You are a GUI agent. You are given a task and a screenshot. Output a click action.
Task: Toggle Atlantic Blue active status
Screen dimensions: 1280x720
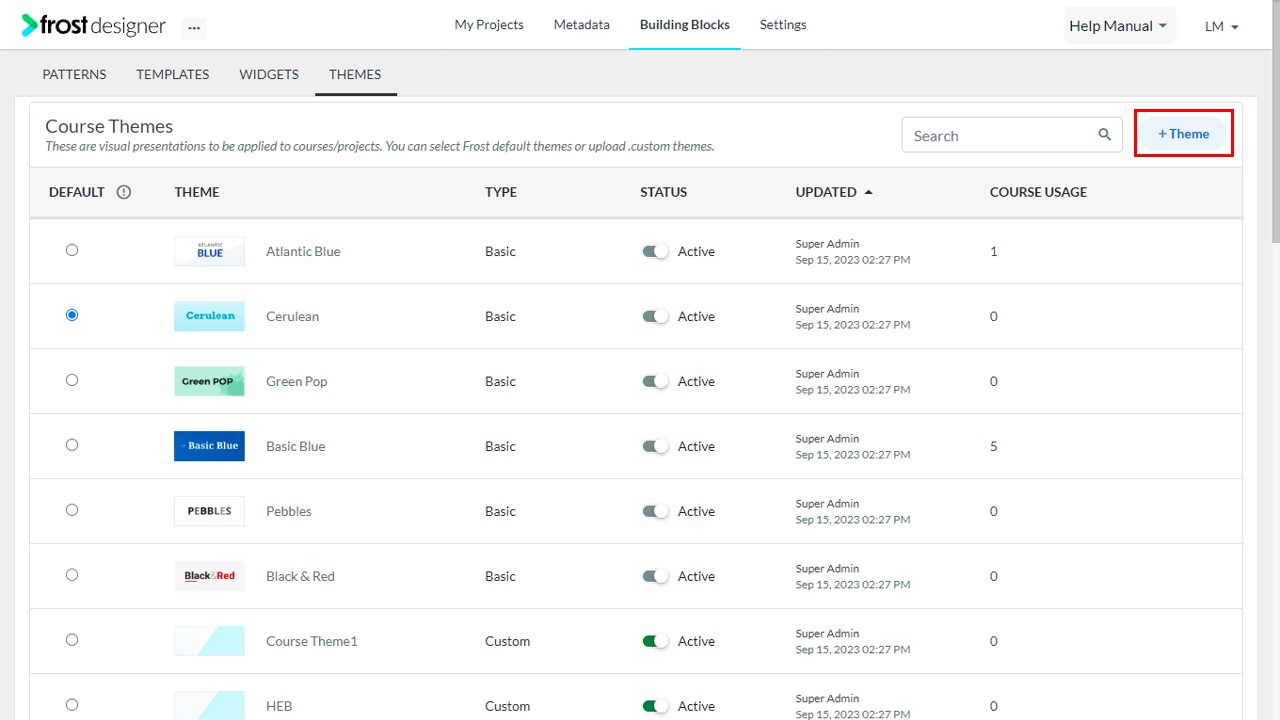point(655,251)
